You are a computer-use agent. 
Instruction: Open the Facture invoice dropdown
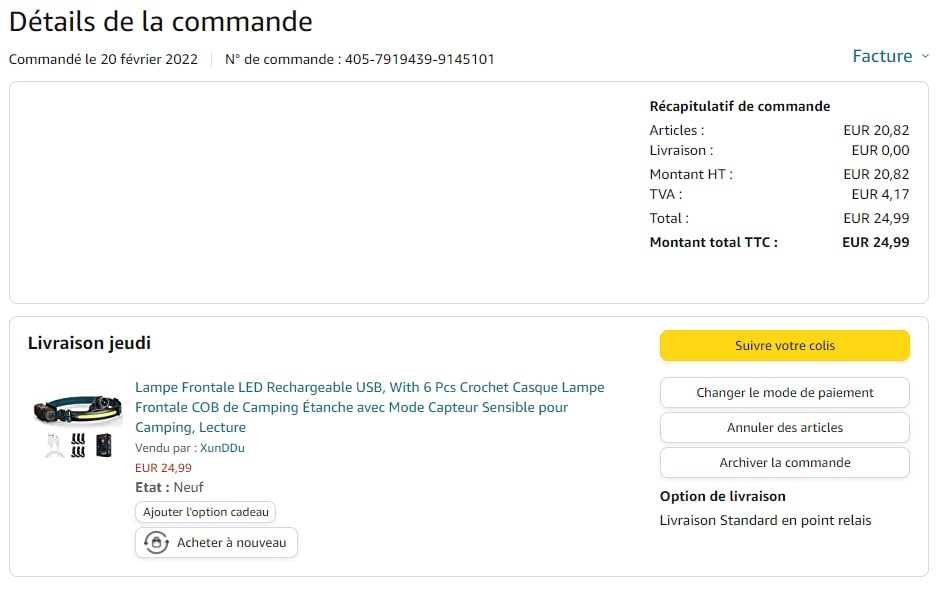tap(882, 57)
